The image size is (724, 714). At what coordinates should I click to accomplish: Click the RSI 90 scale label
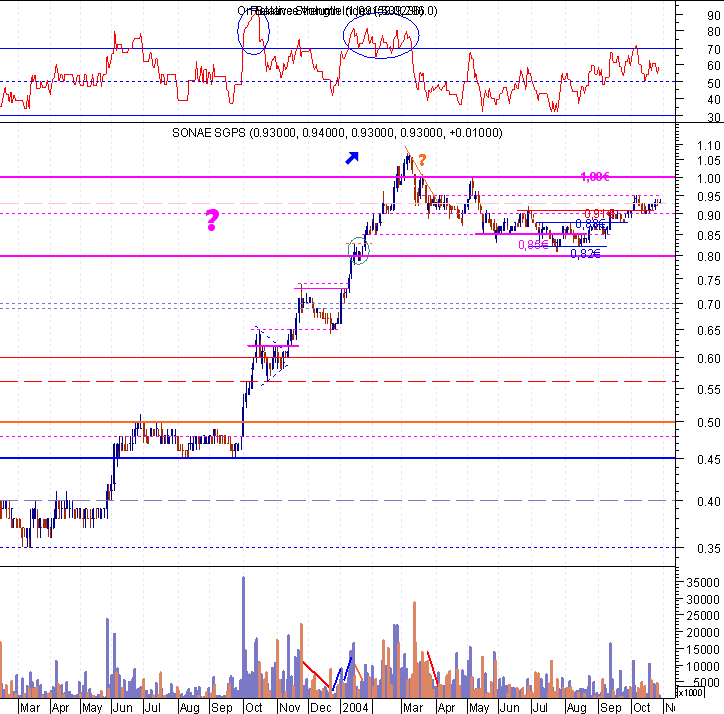pyautogui.click(x=713, y=15)
